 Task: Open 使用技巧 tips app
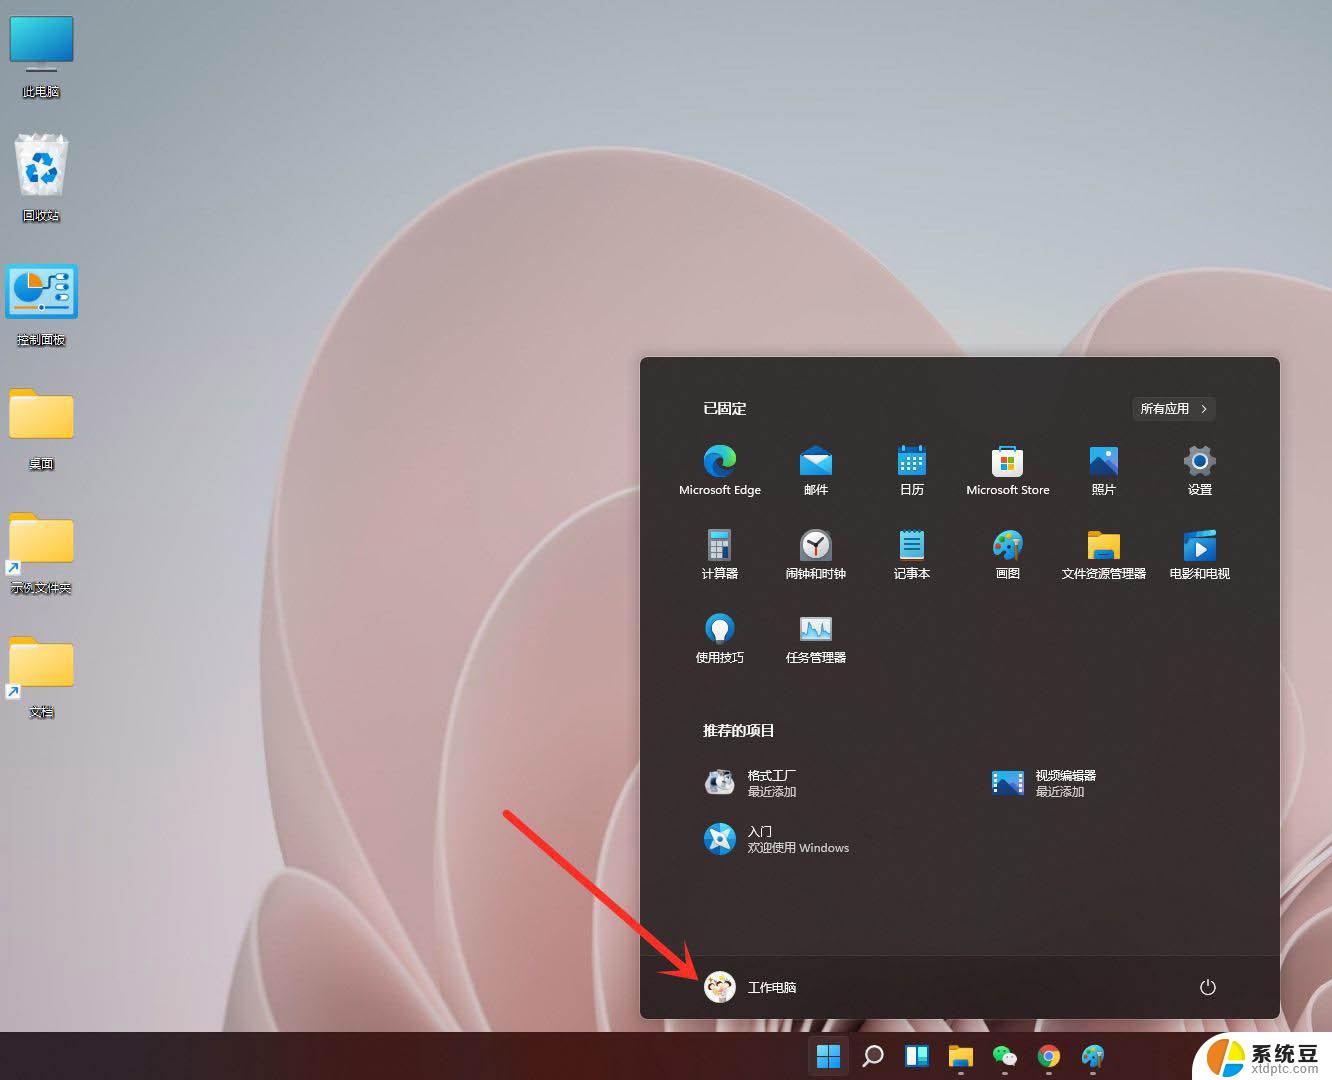click(x=720, y=638)
